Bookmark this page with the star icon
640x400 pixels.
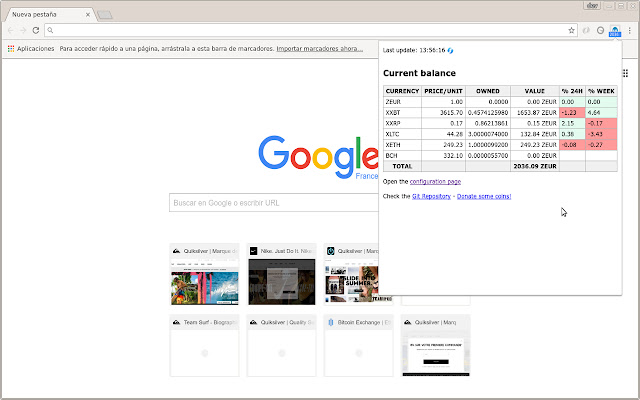tap(571, 30)
